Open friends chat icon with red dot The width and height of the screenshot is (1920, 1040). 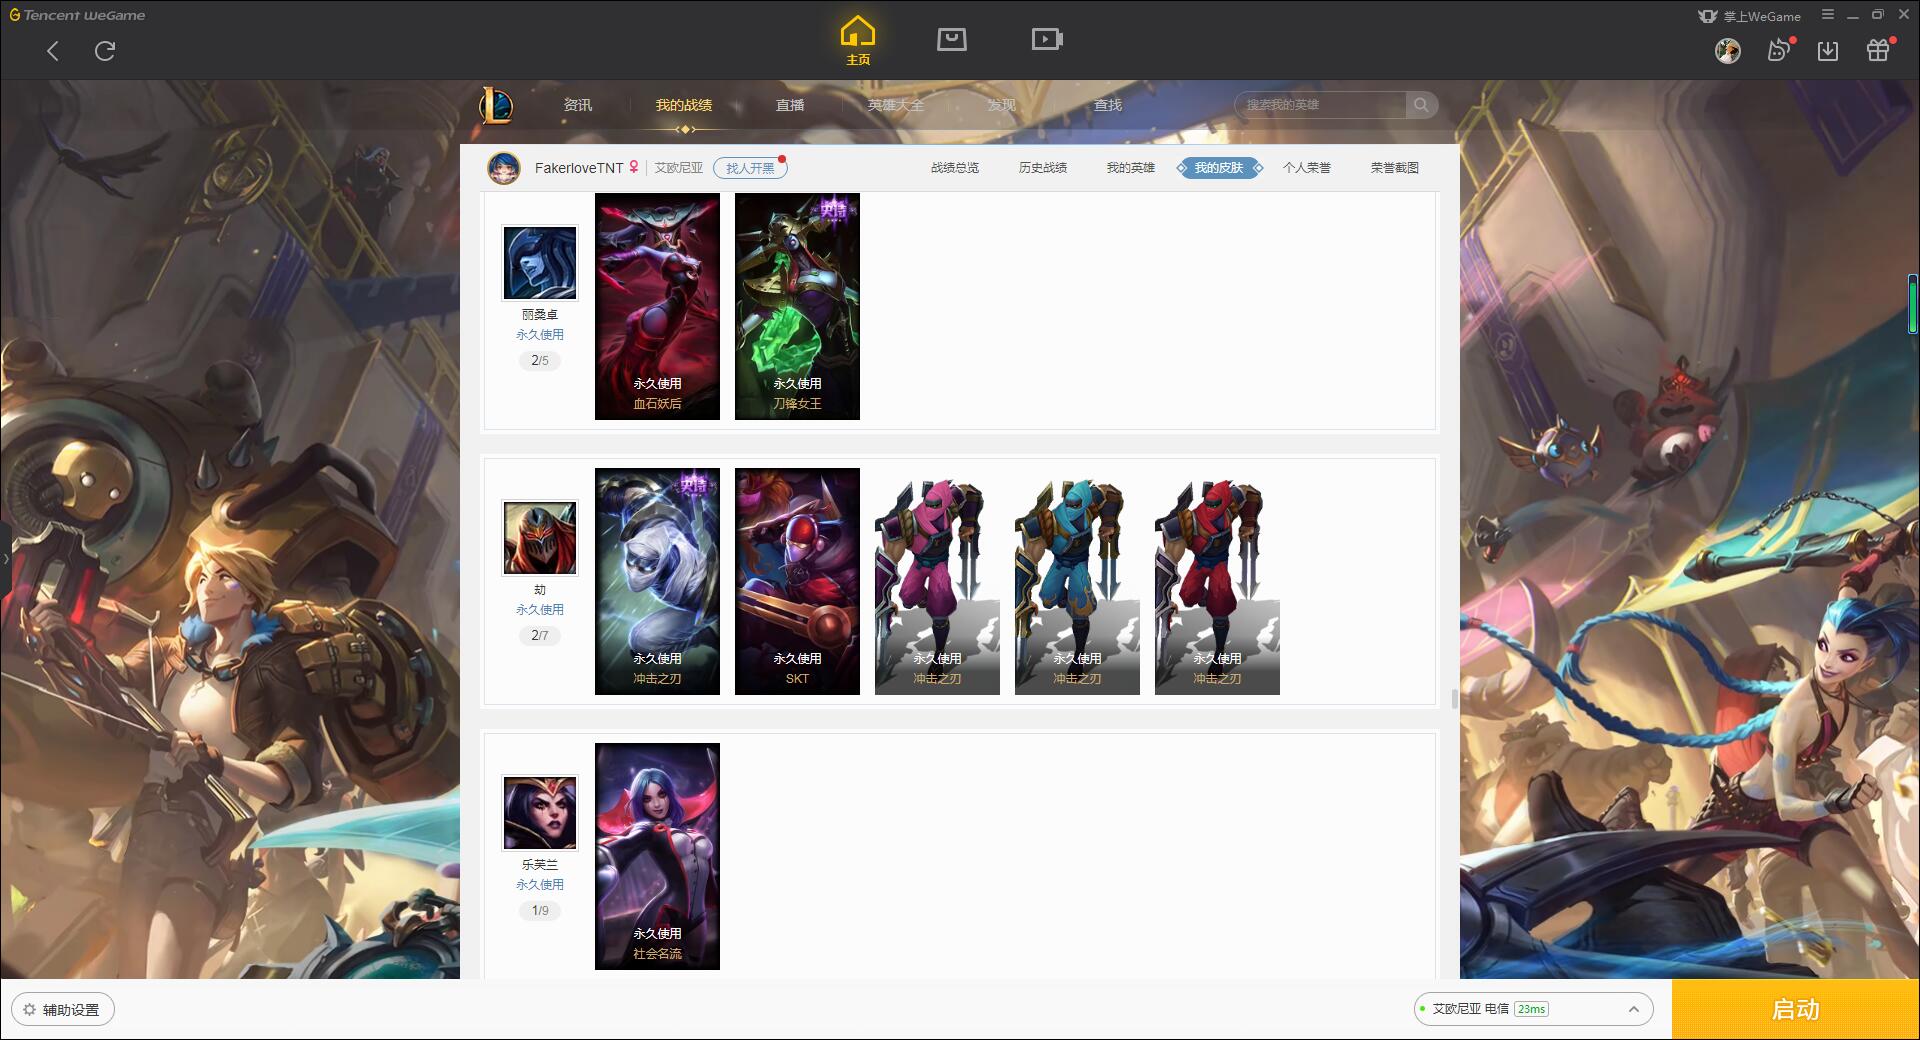click(x=1779, y=50)
